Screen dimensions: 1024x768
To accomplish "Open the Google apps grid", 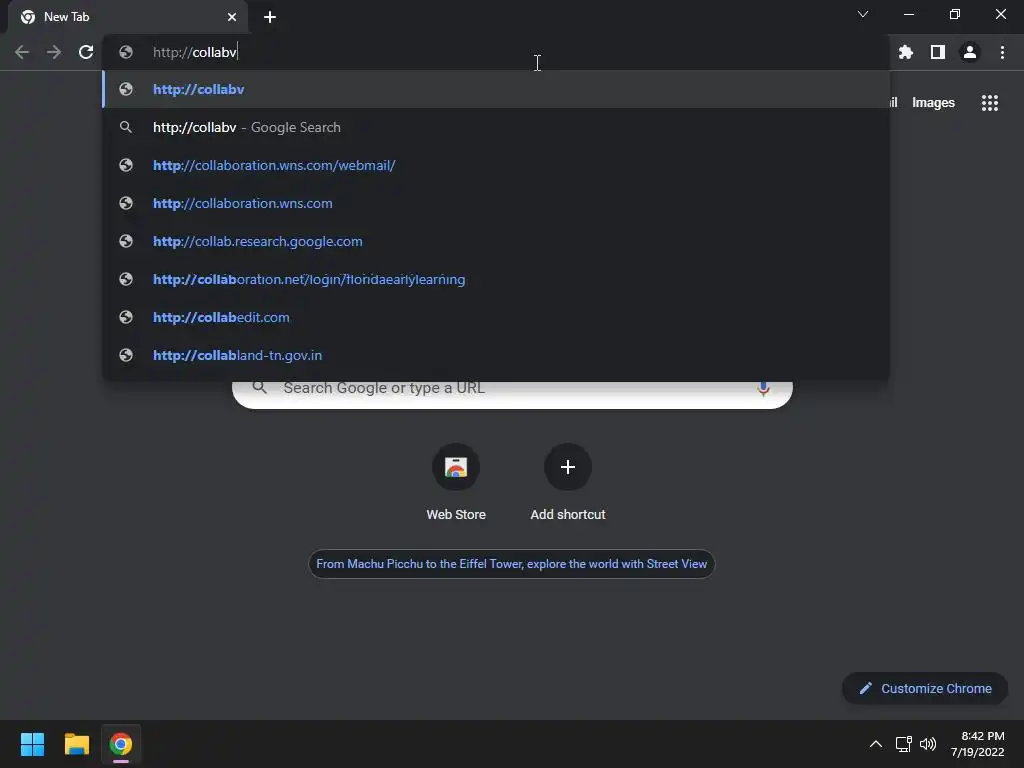I will [989, 103].
